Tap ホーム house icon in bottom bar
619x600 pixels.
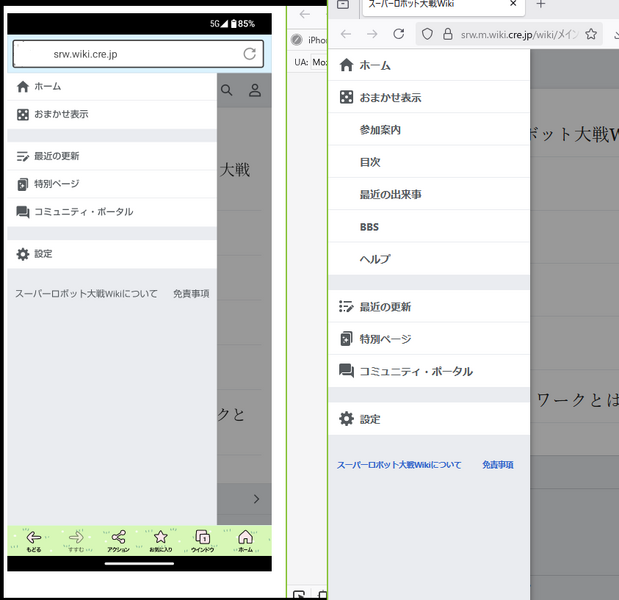[x=245, y=540]
